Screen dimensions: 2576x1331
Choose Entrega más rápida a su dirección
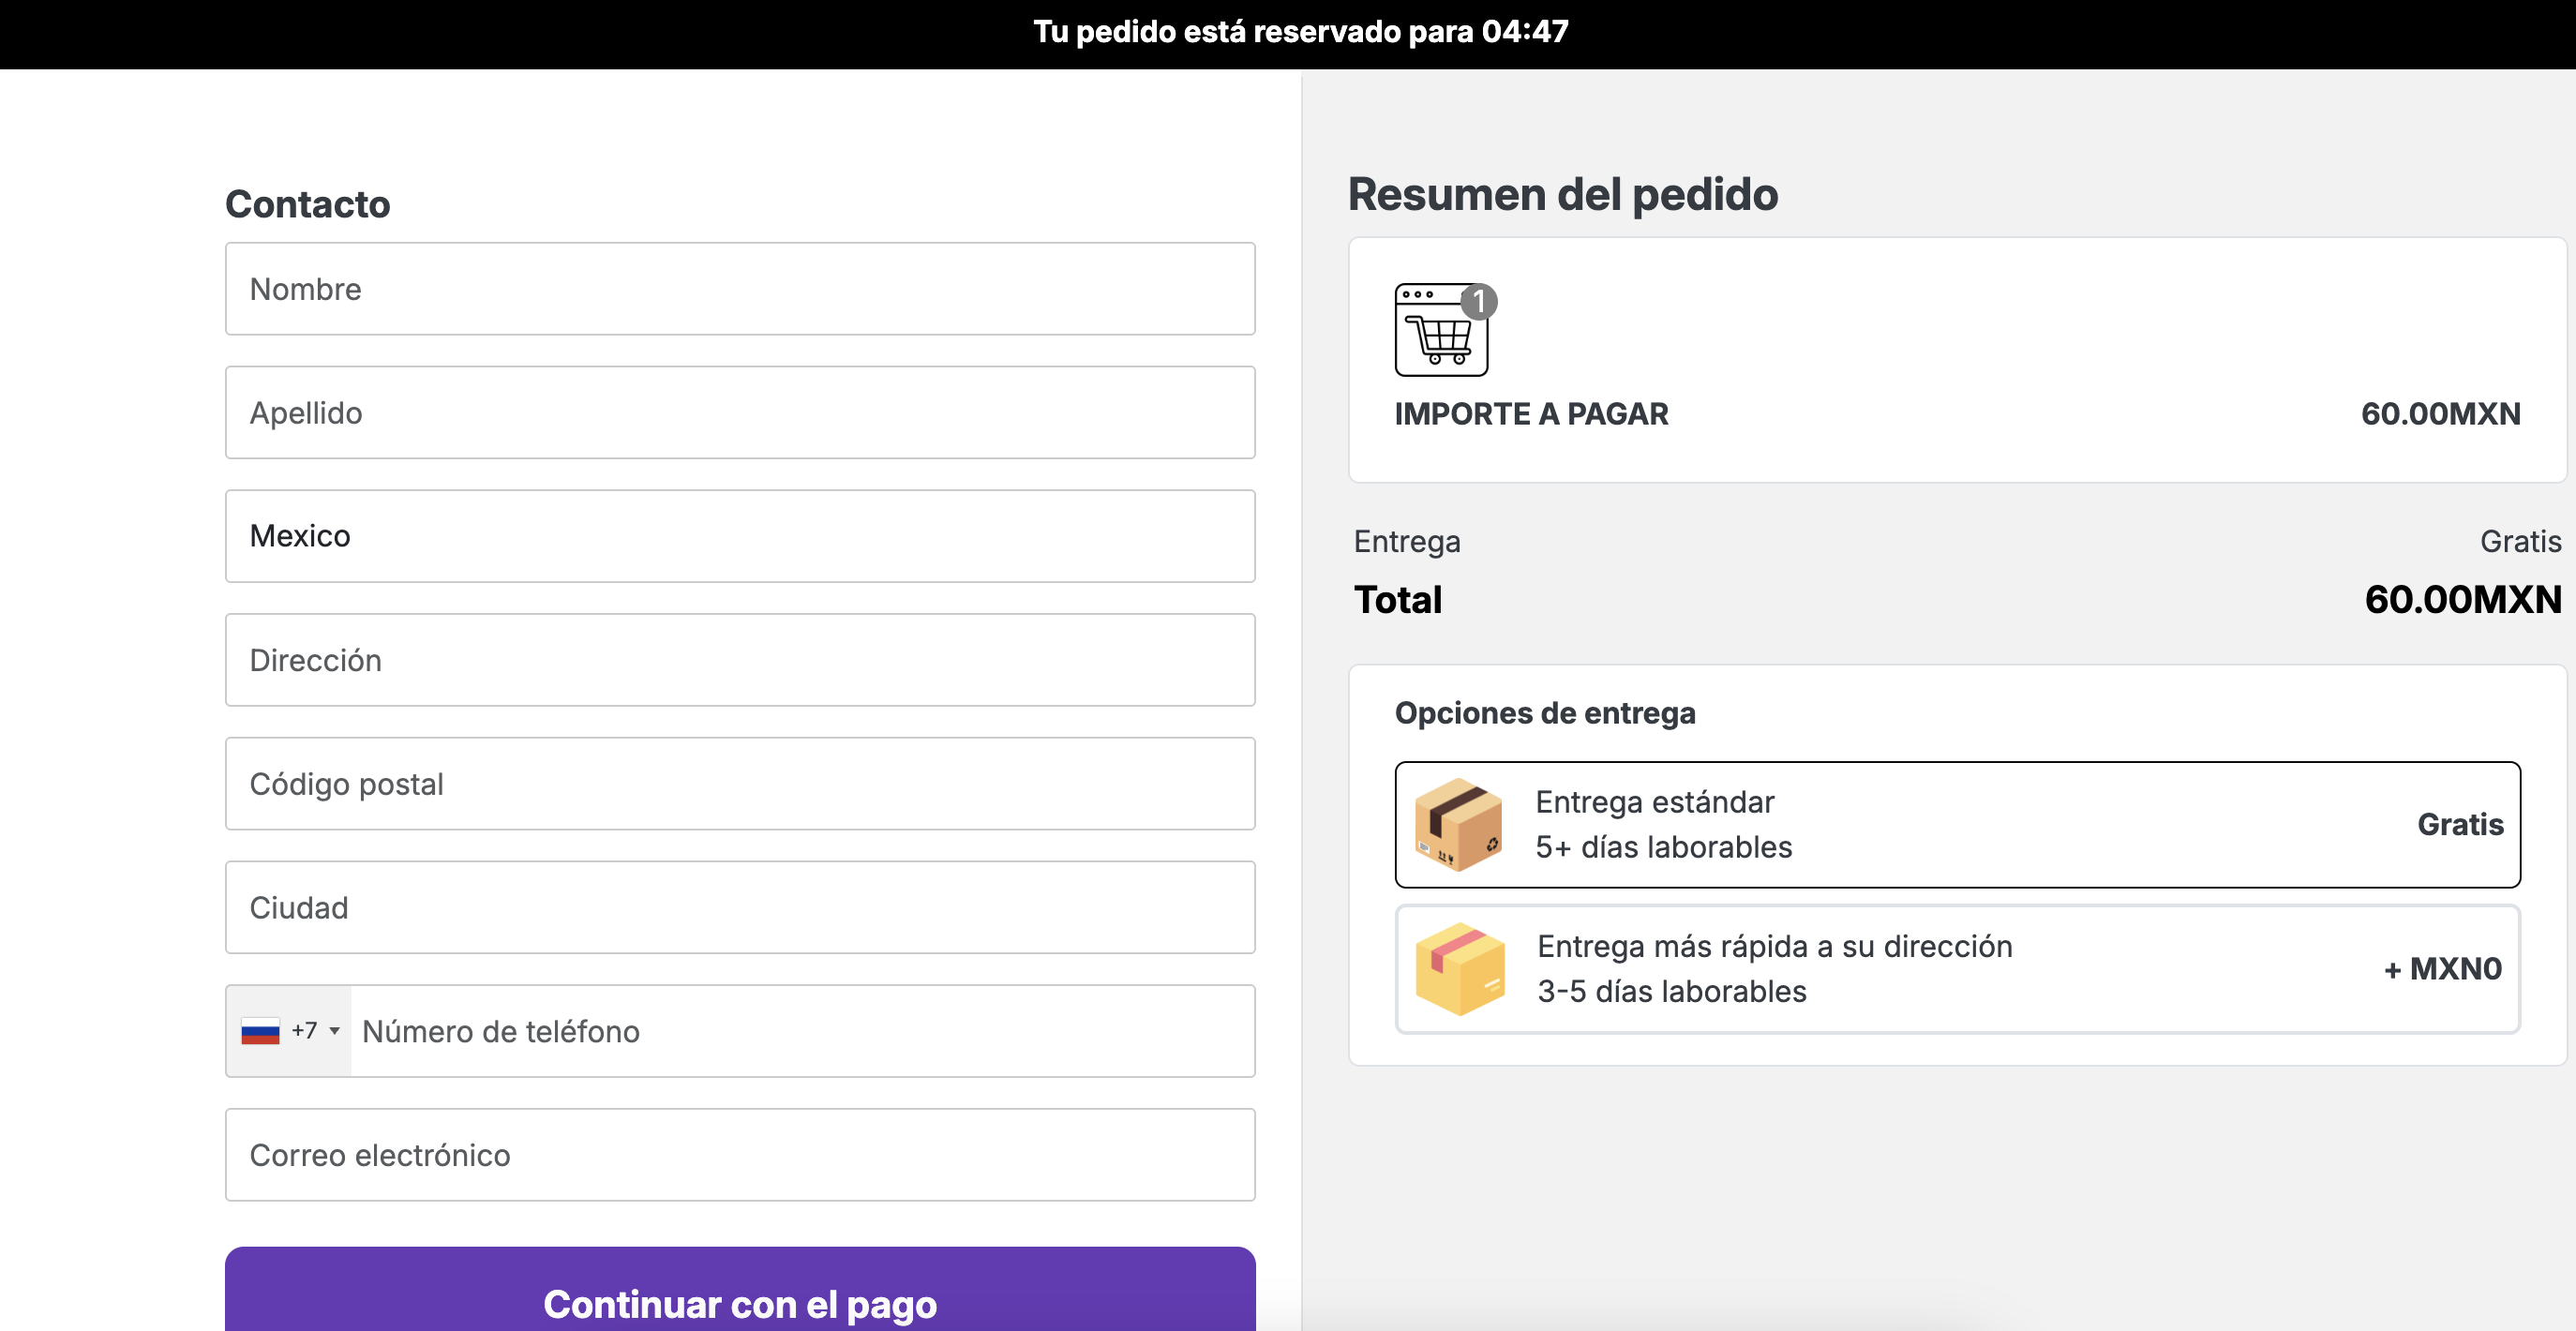tap(1957, 969)
